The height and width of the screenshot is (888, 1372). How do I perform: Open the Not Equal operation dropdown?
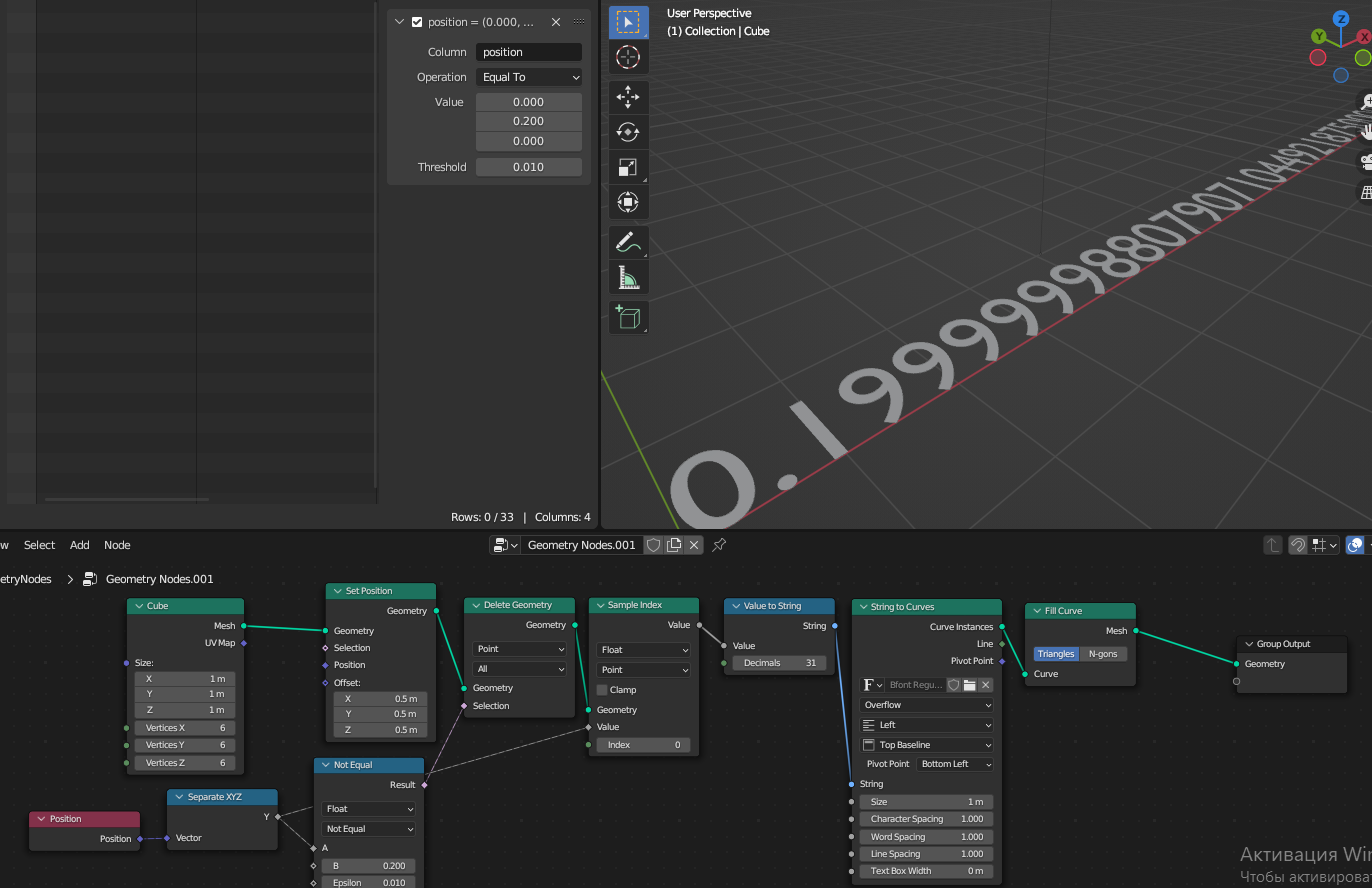coord(369,829)
